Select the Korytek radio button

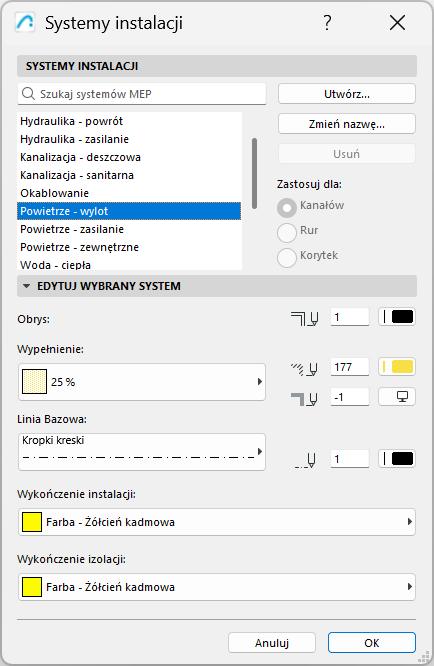(287, 257)
